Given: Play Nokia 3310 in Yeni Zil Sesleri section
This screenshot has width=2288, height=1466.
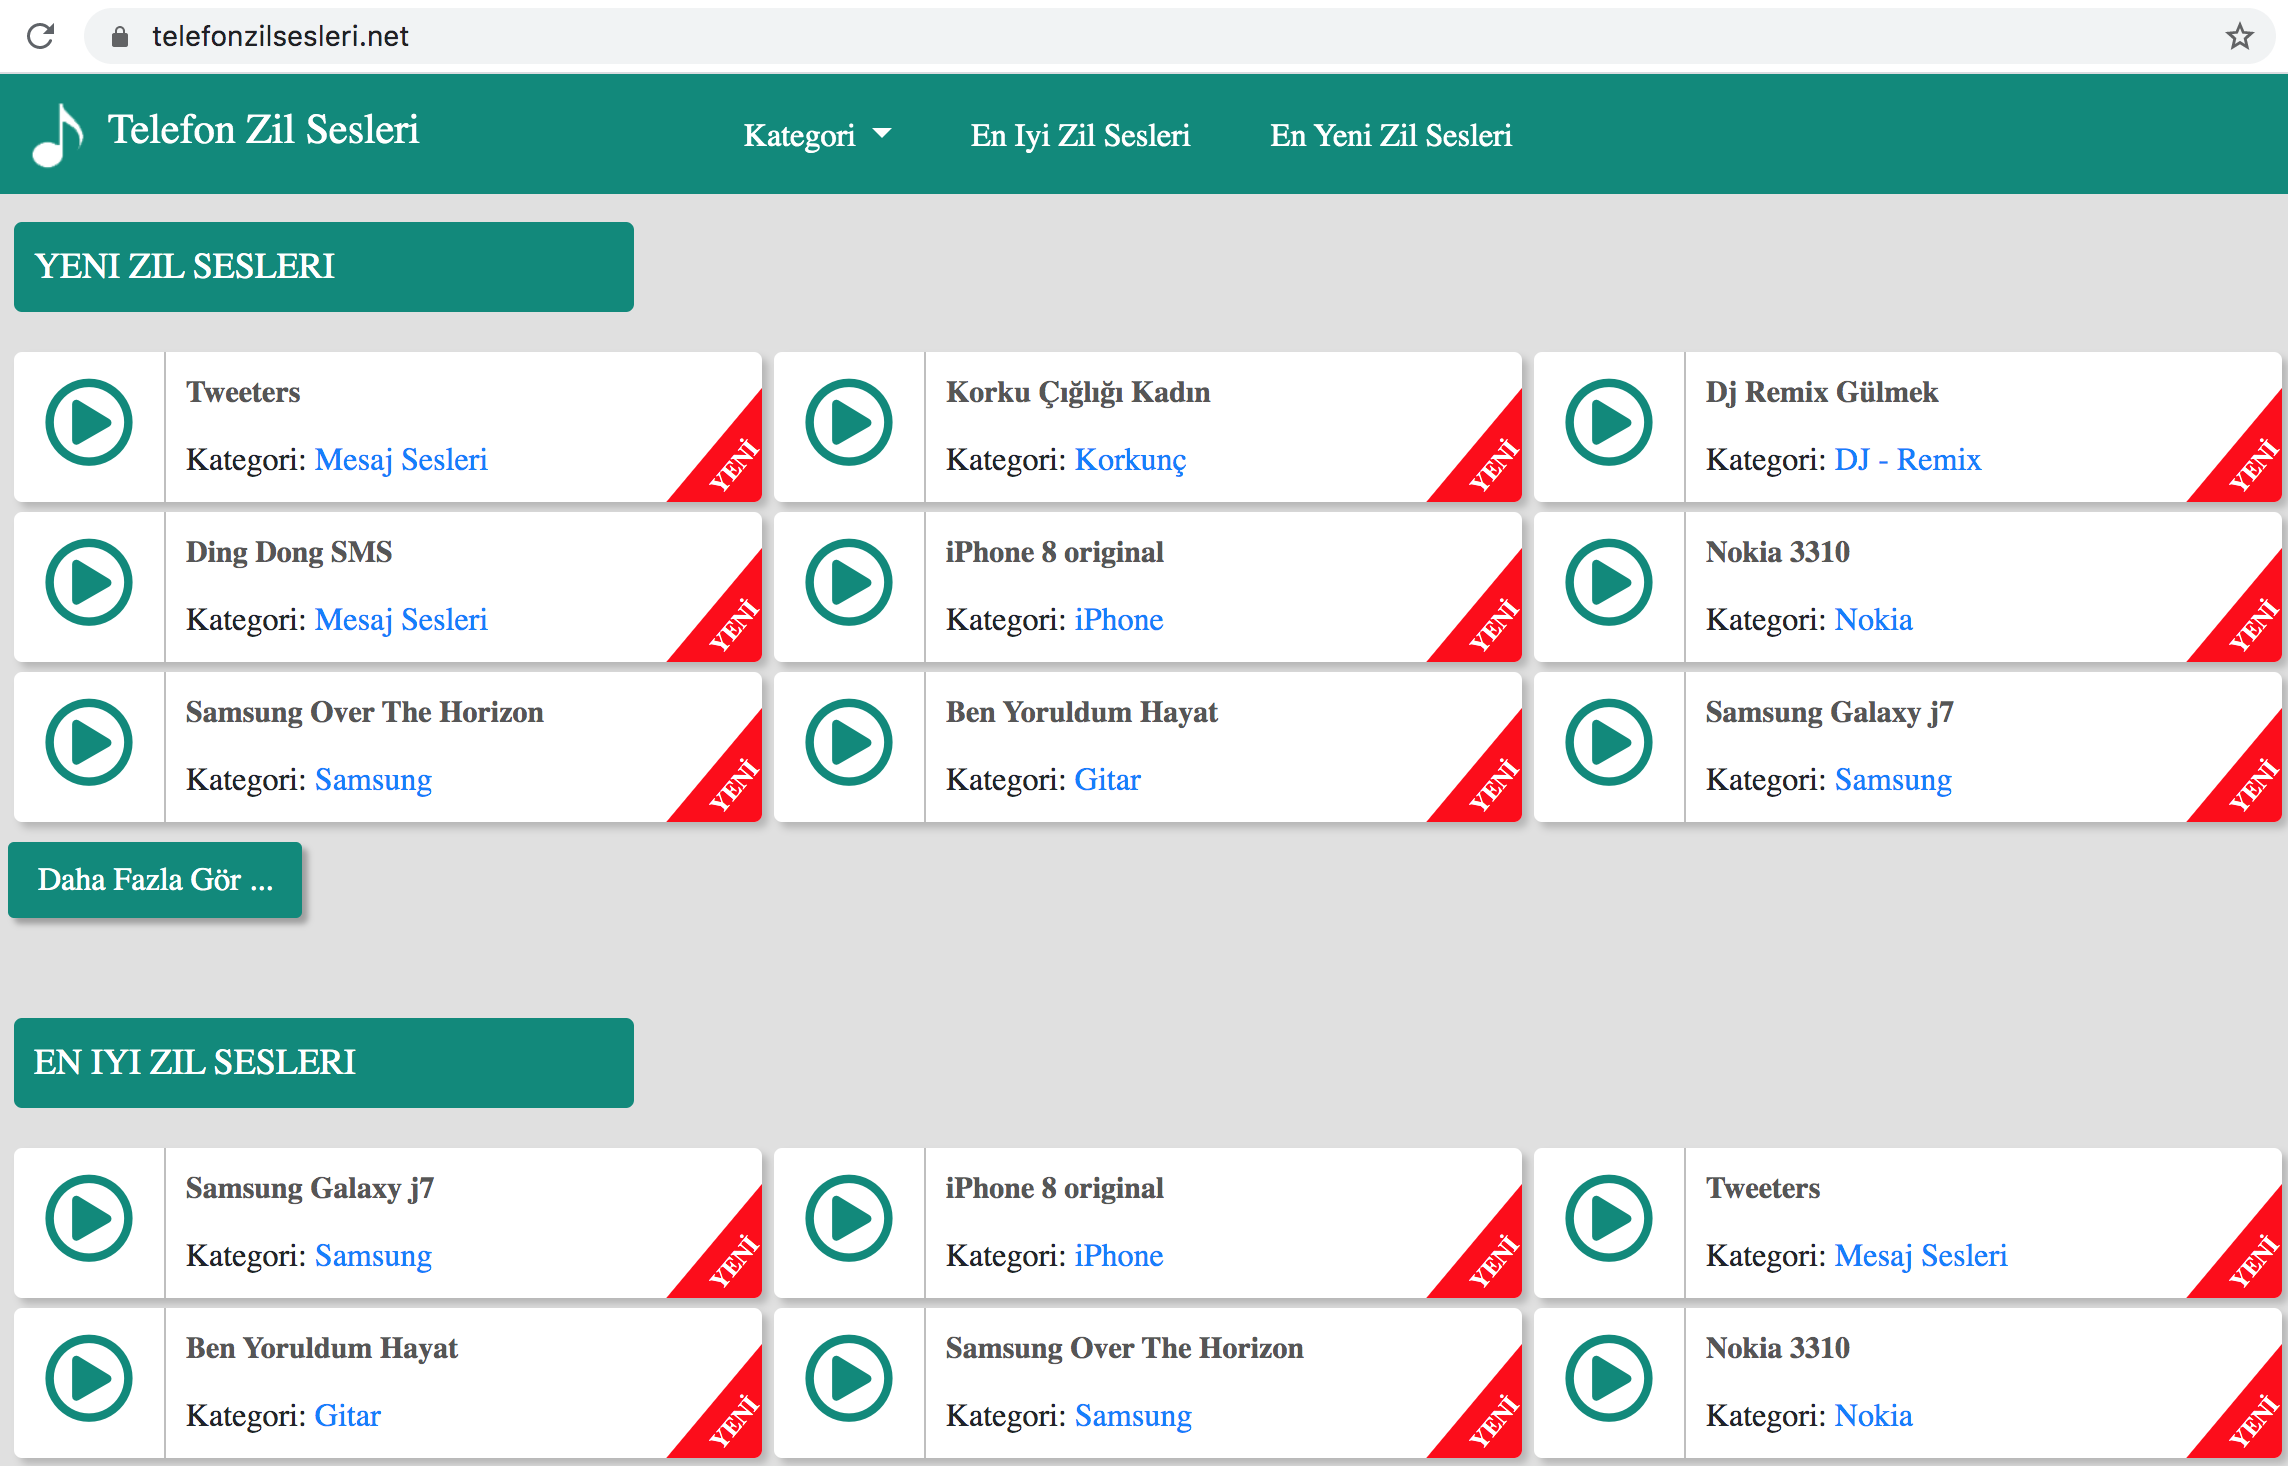Looking at the screenshot, I should pyautogui.click(x=1609, y=582).
